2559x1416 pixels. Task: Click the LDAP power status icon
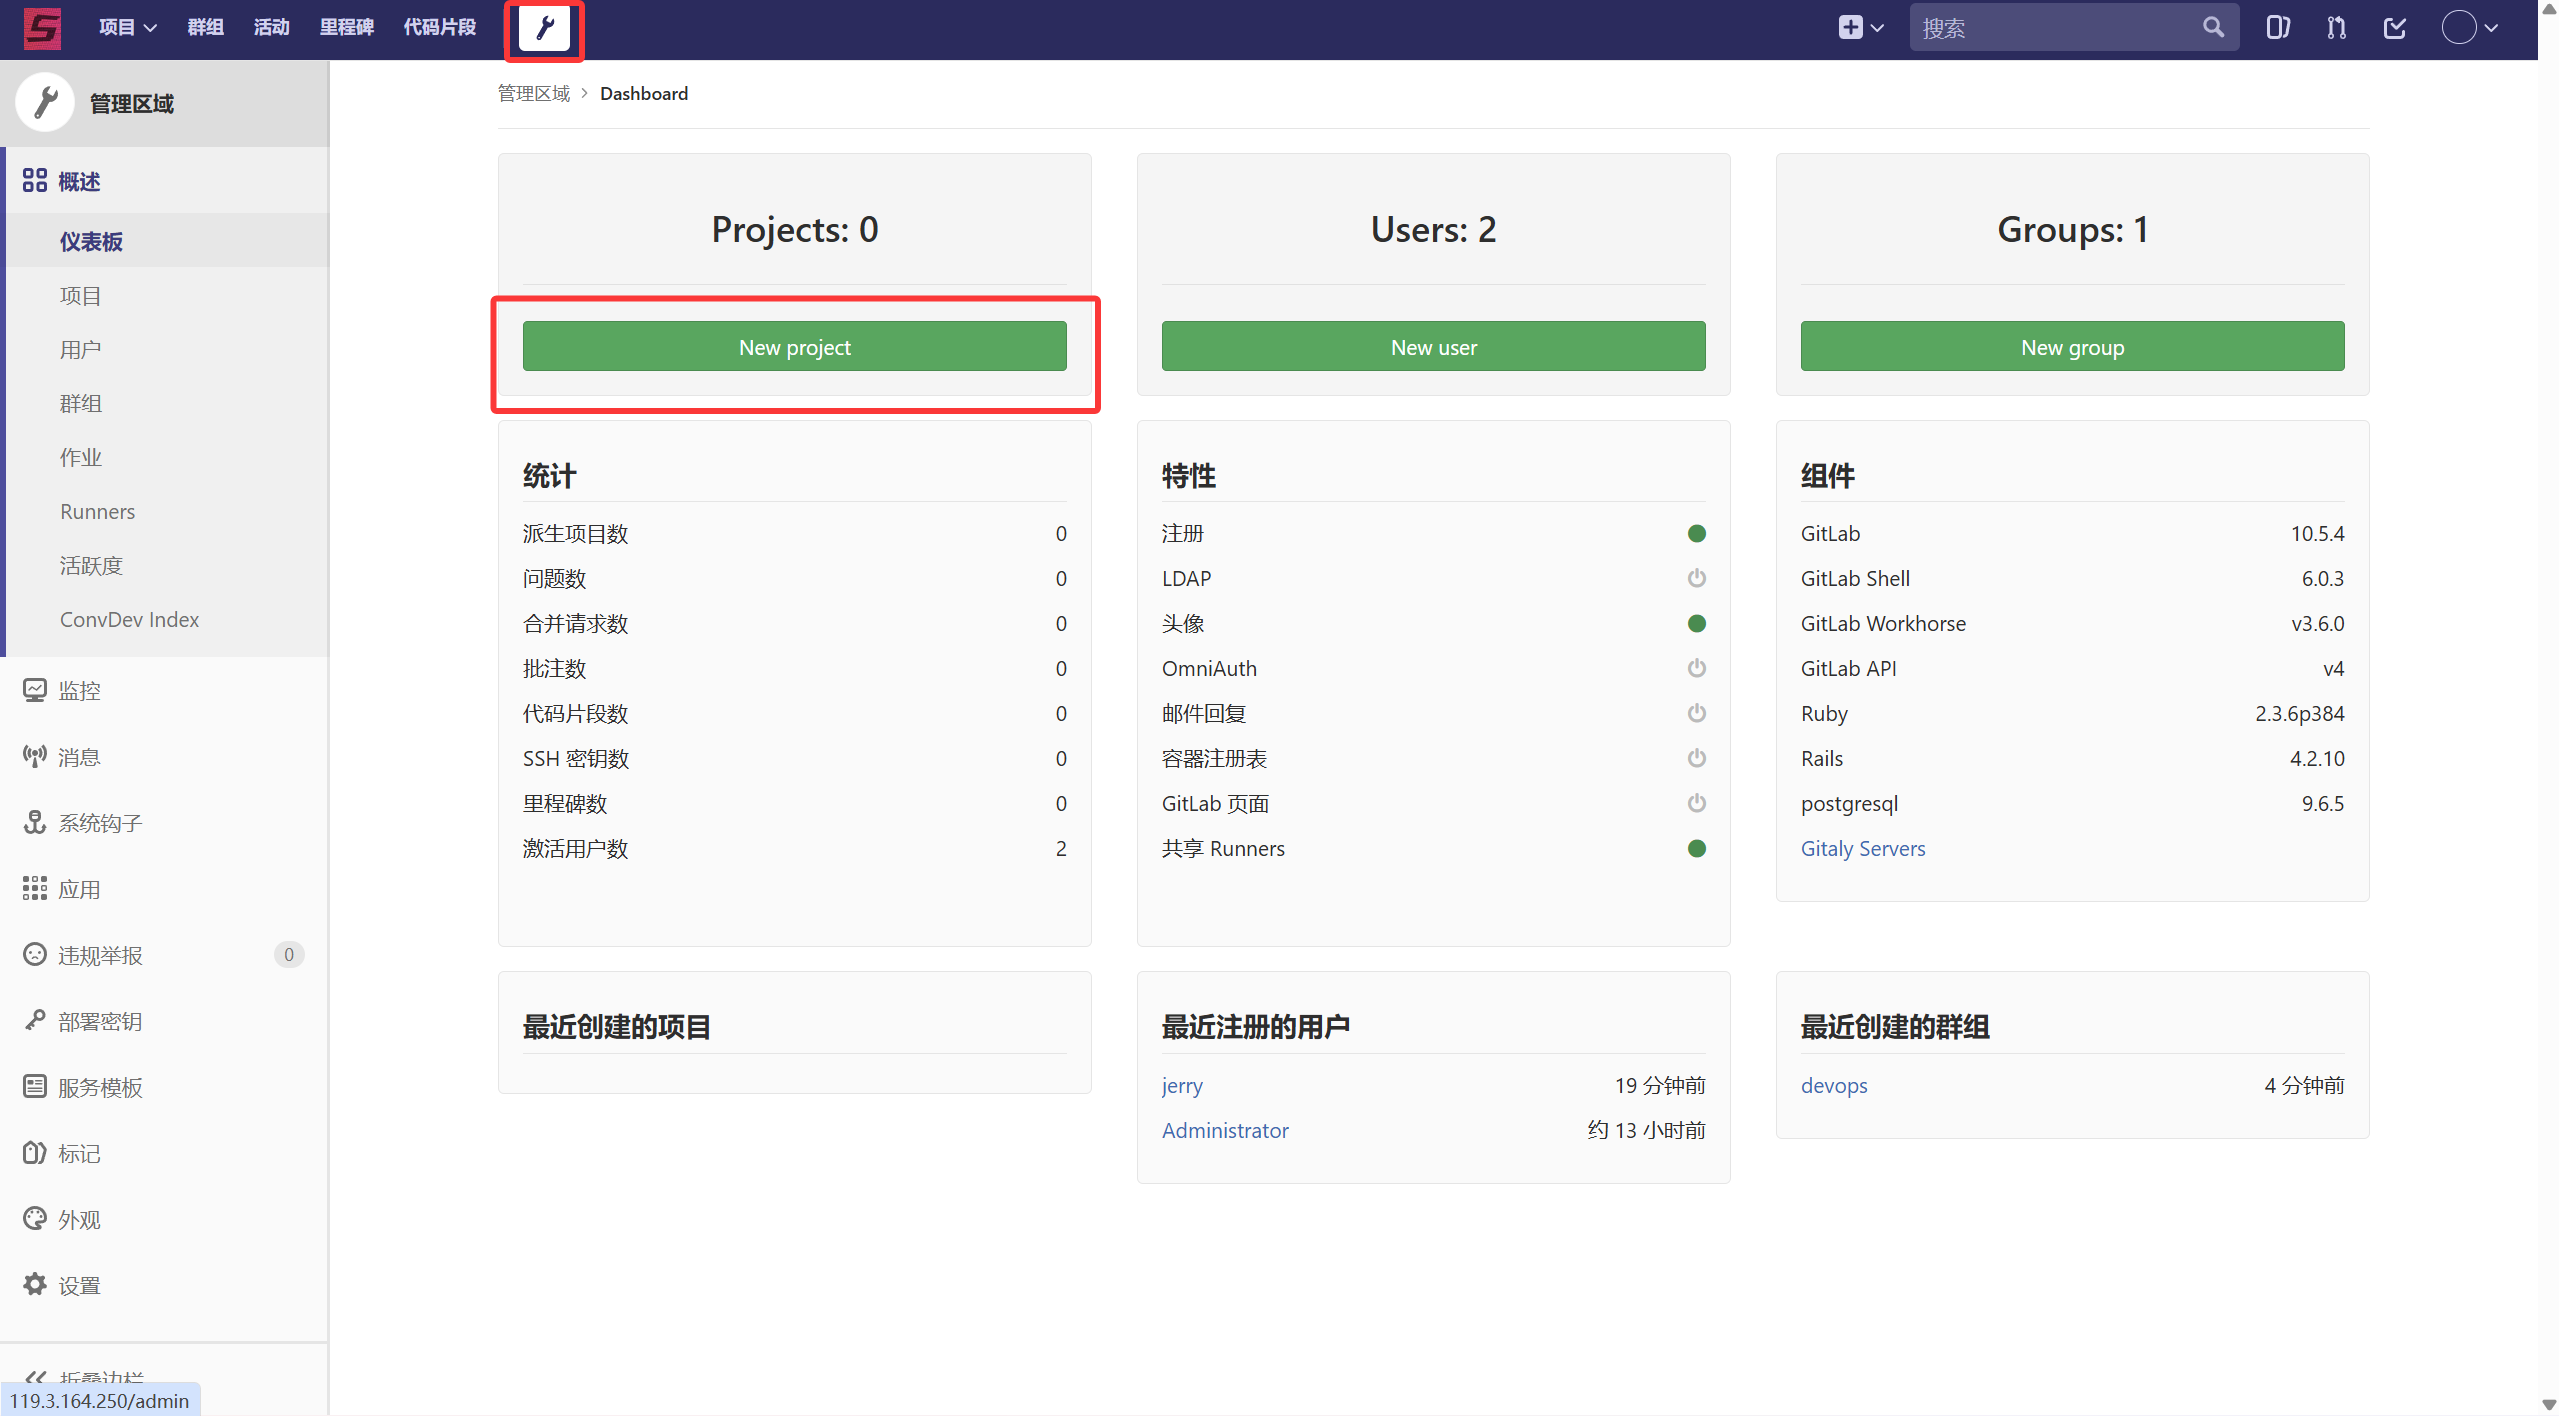click(1696, 578)
